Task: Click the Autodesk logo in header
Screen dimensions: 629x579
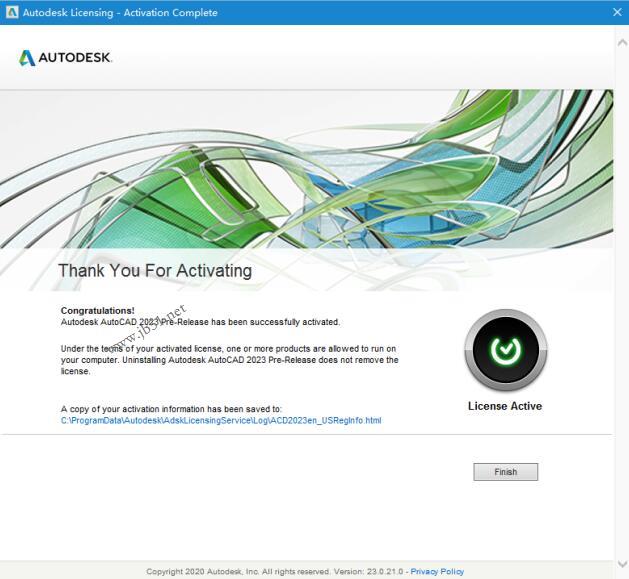Action: (66, 58)
